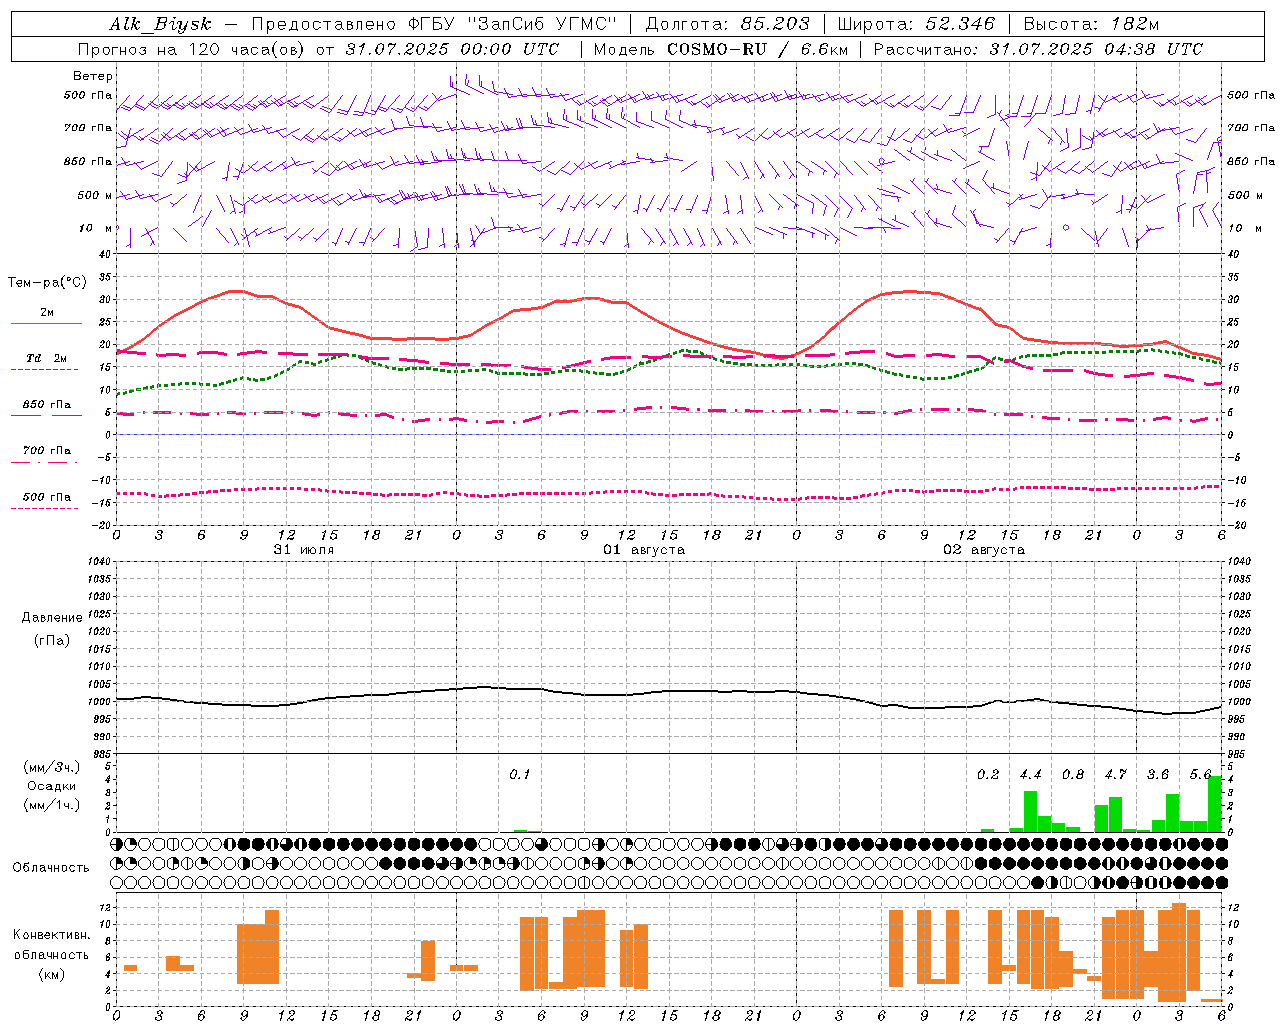This screenshot has height=1024, width=1280.
Task: Click the precipitation value '3.6'
Action: [1157, 775]
